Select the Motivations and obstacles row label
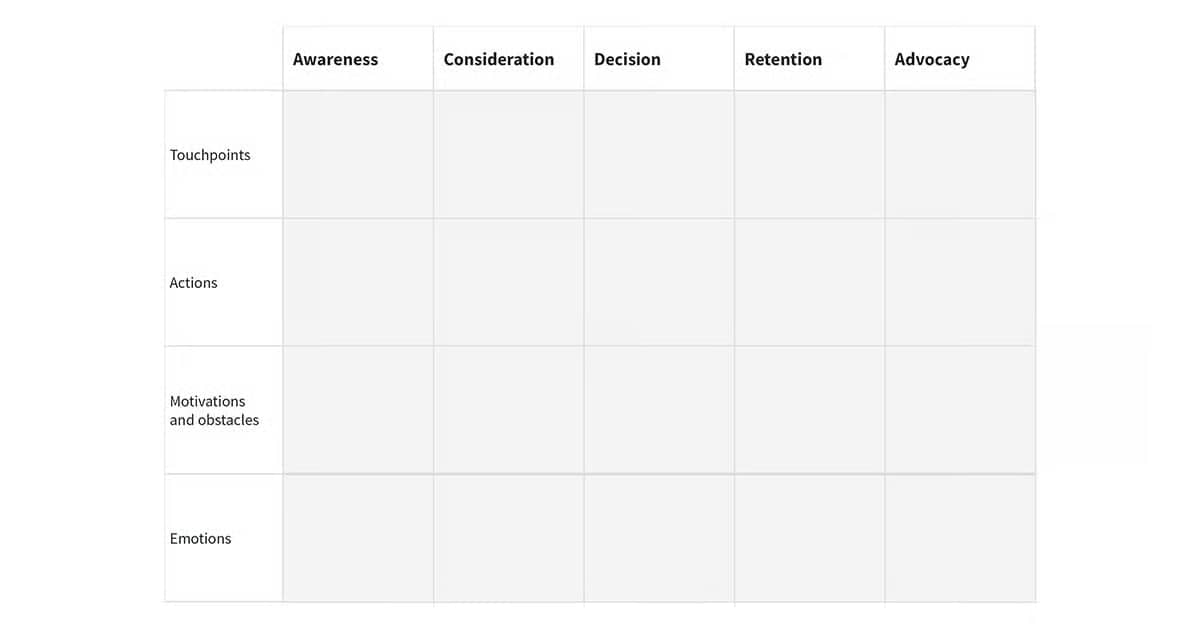 pos(214,411)
